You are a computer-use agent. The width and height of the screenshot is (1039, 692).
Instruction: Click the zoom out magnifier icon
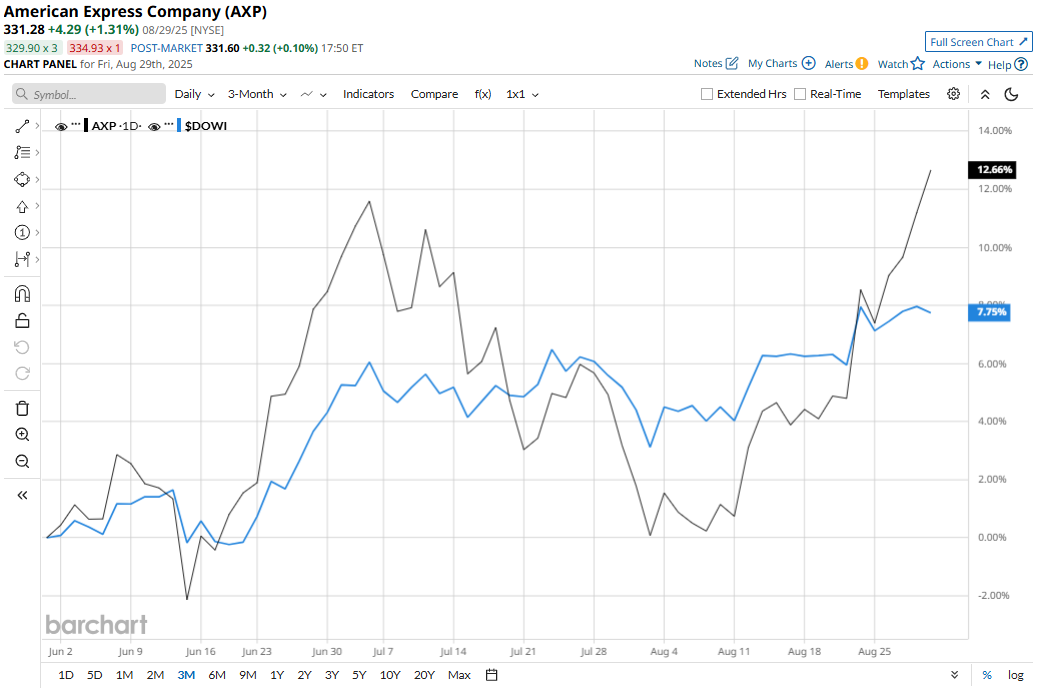pos(22,461)
